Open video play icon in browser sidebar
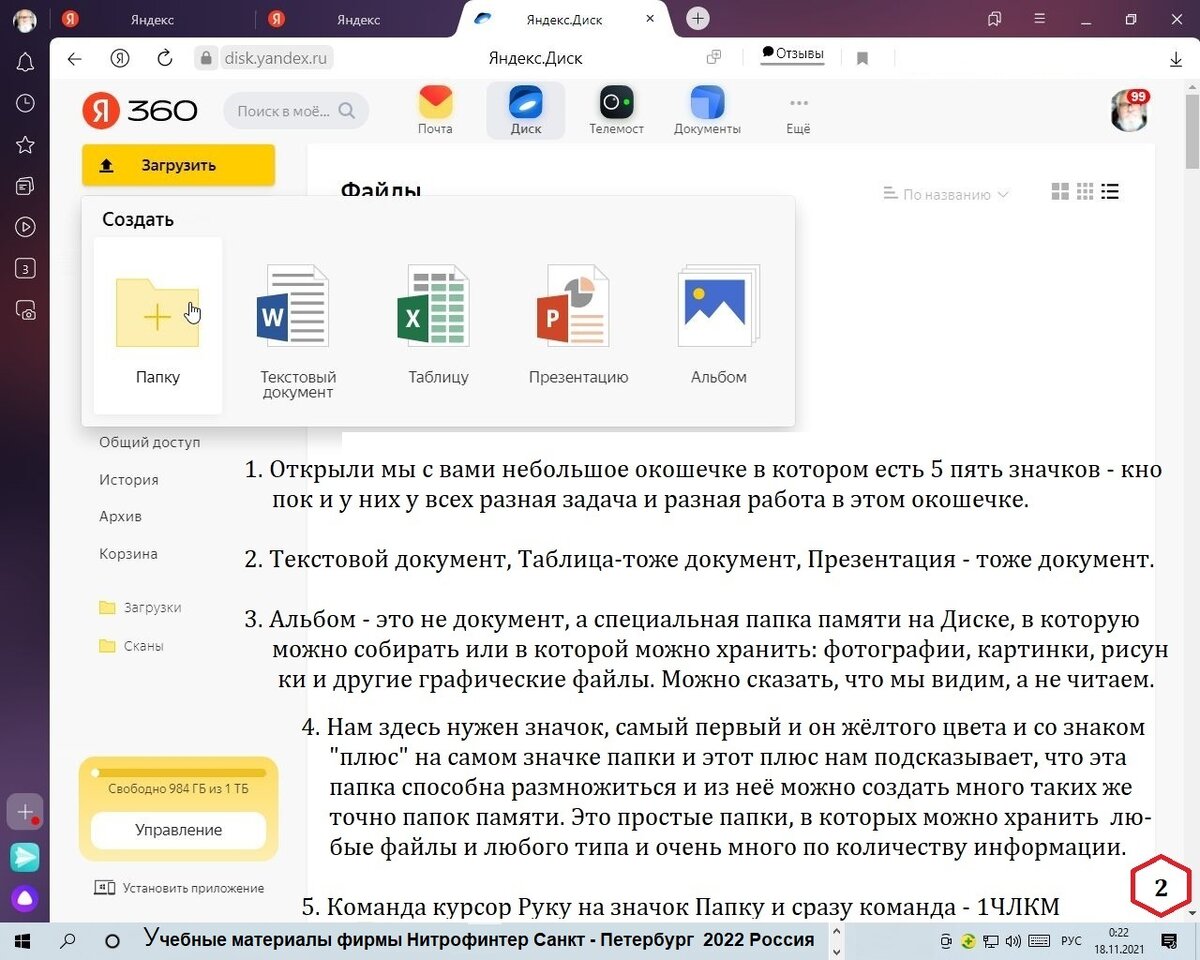 tap(25, 227)
